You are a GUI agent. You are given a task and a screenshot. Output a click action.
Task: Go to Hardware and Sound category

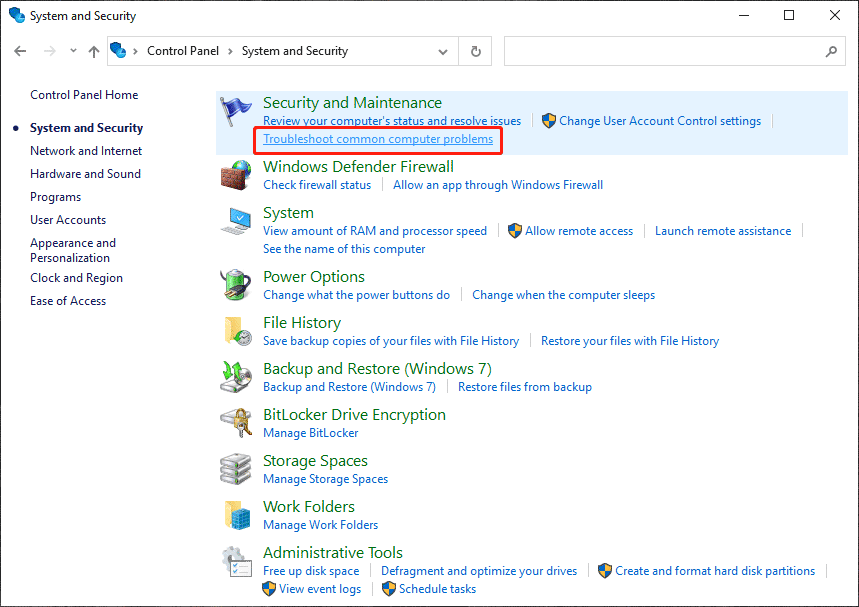coord(85,174)
